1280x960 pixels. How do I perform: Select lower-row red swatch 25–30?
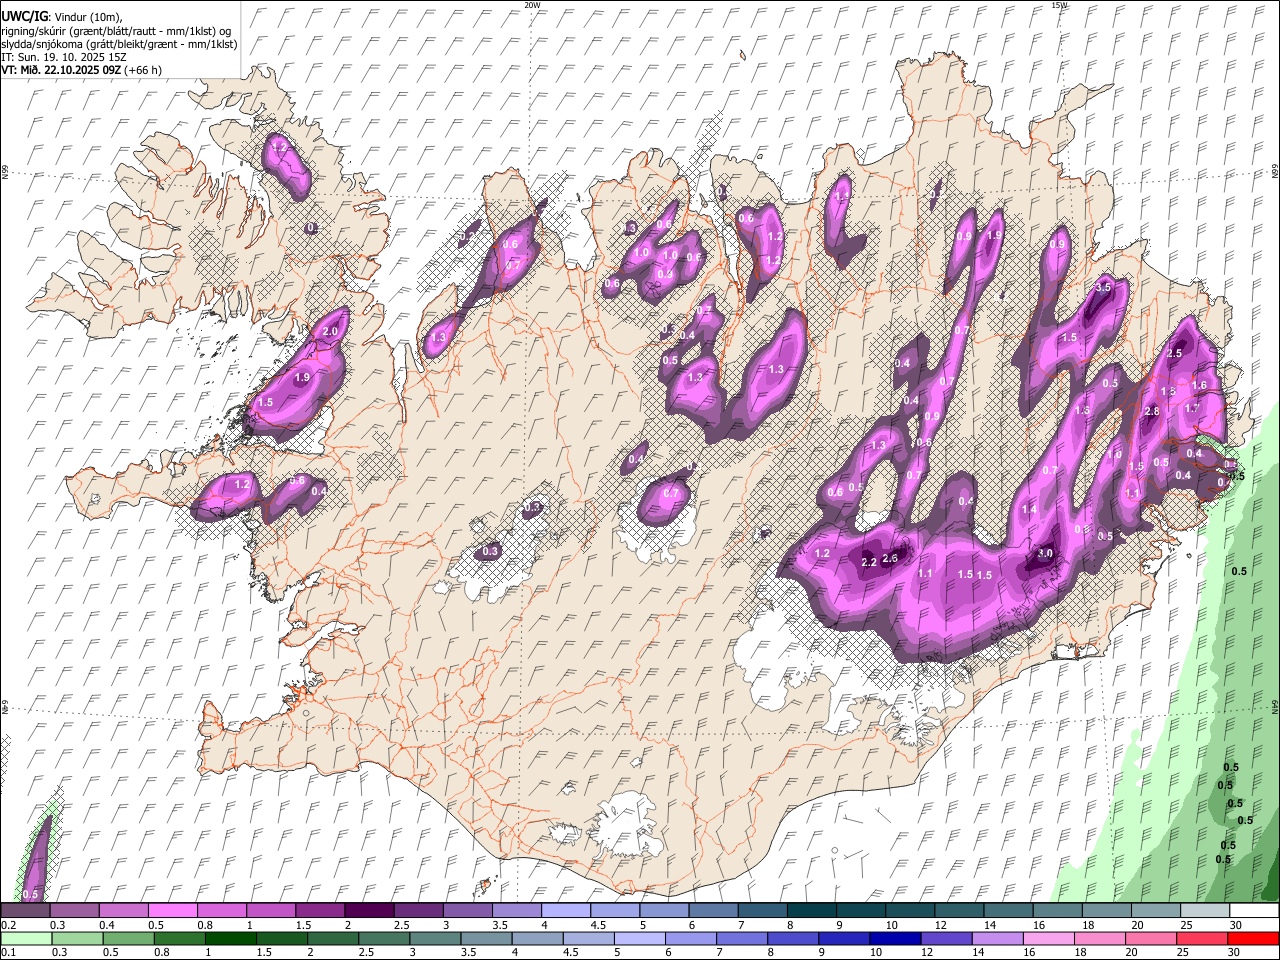pyautogui.click(x=1203, y=939)
